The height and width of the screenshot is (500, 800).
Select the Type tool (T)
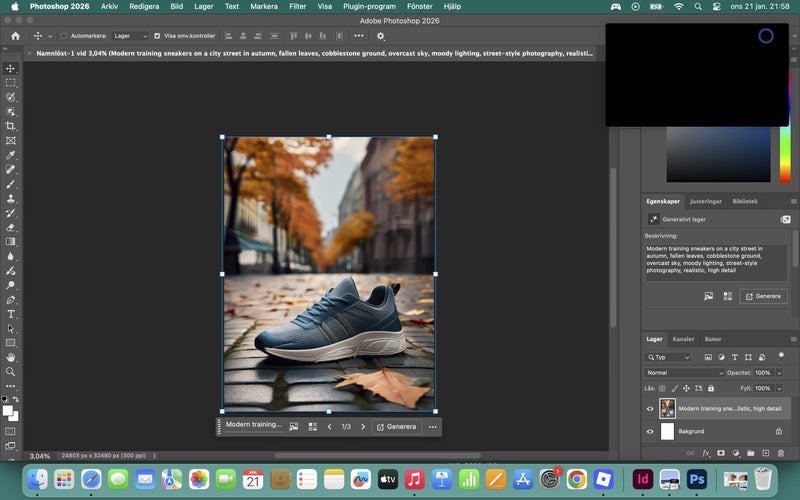tap(11, 314)
